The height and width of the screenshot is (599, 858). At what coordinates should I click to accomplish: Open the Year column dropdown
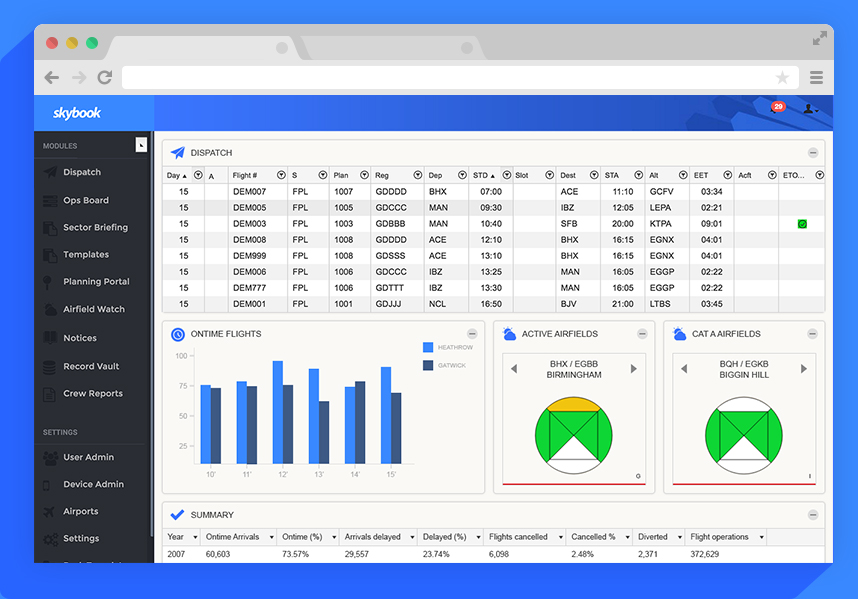[195, 538]
